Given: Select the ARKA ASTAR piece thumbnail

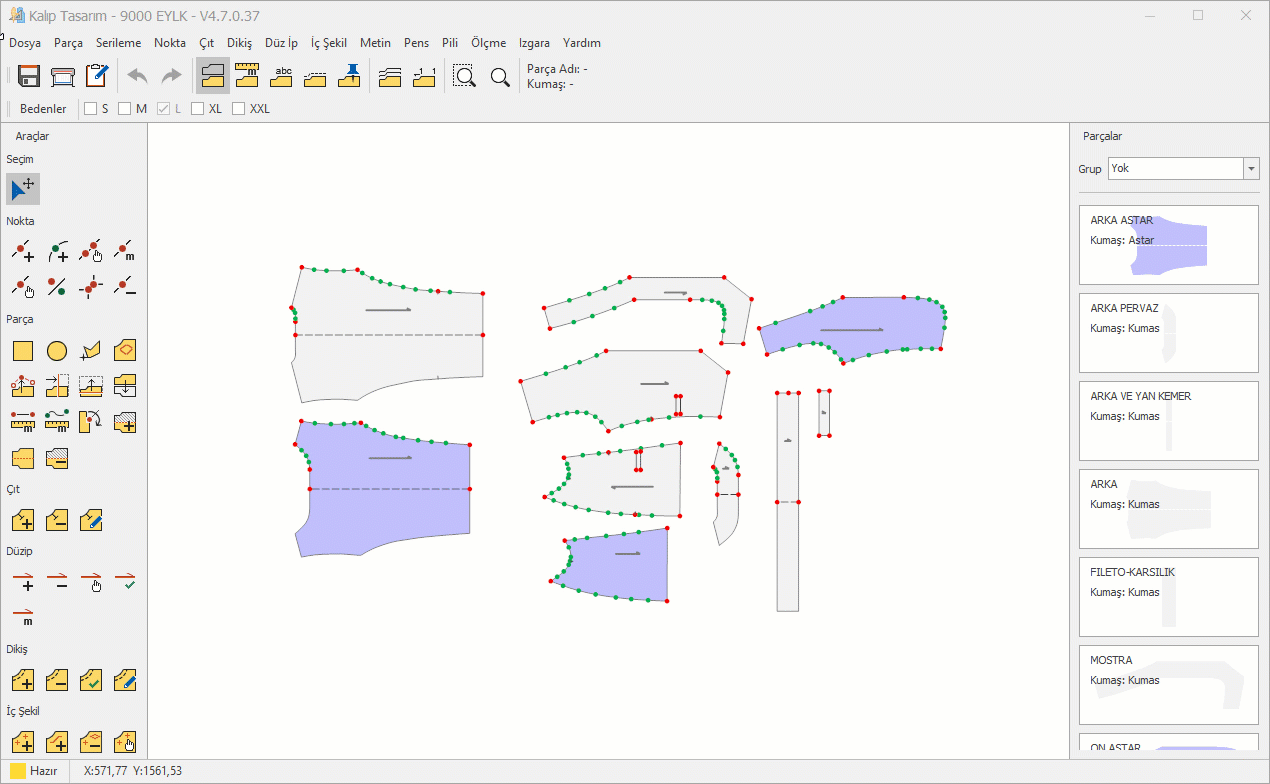Looking at the screenshot, I should point(1168,245).
